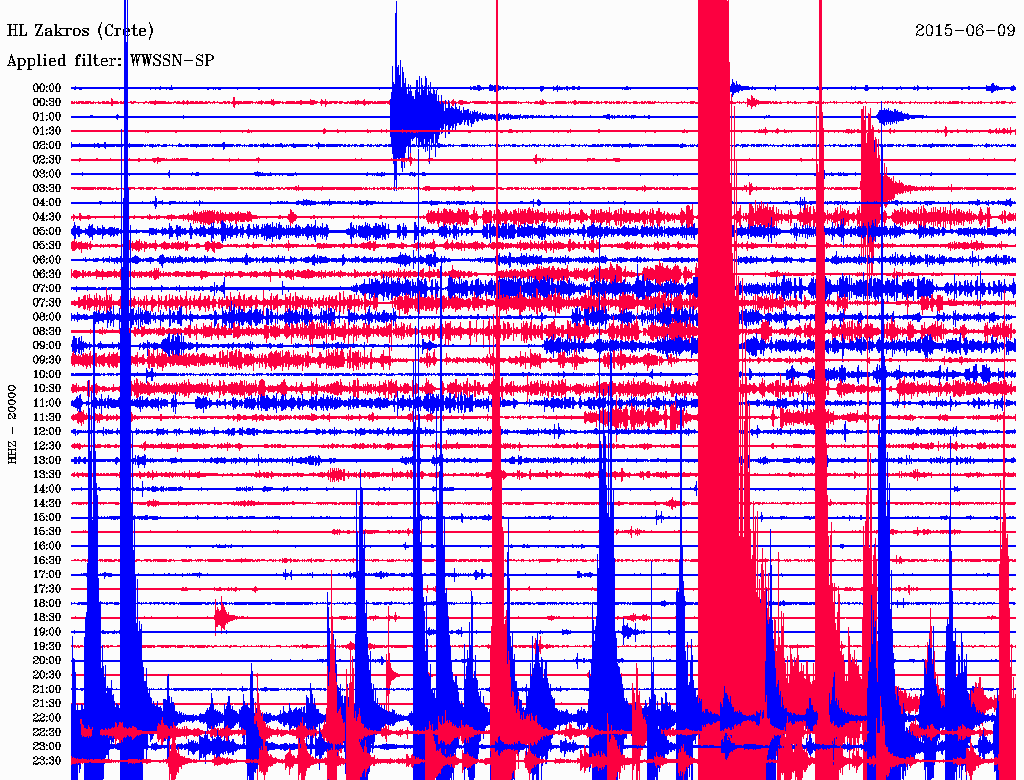Image resolution: width=1024 pixels, height=780 pixels.
Task: Click the 04:30 time label
Action: tap(47, 217)
